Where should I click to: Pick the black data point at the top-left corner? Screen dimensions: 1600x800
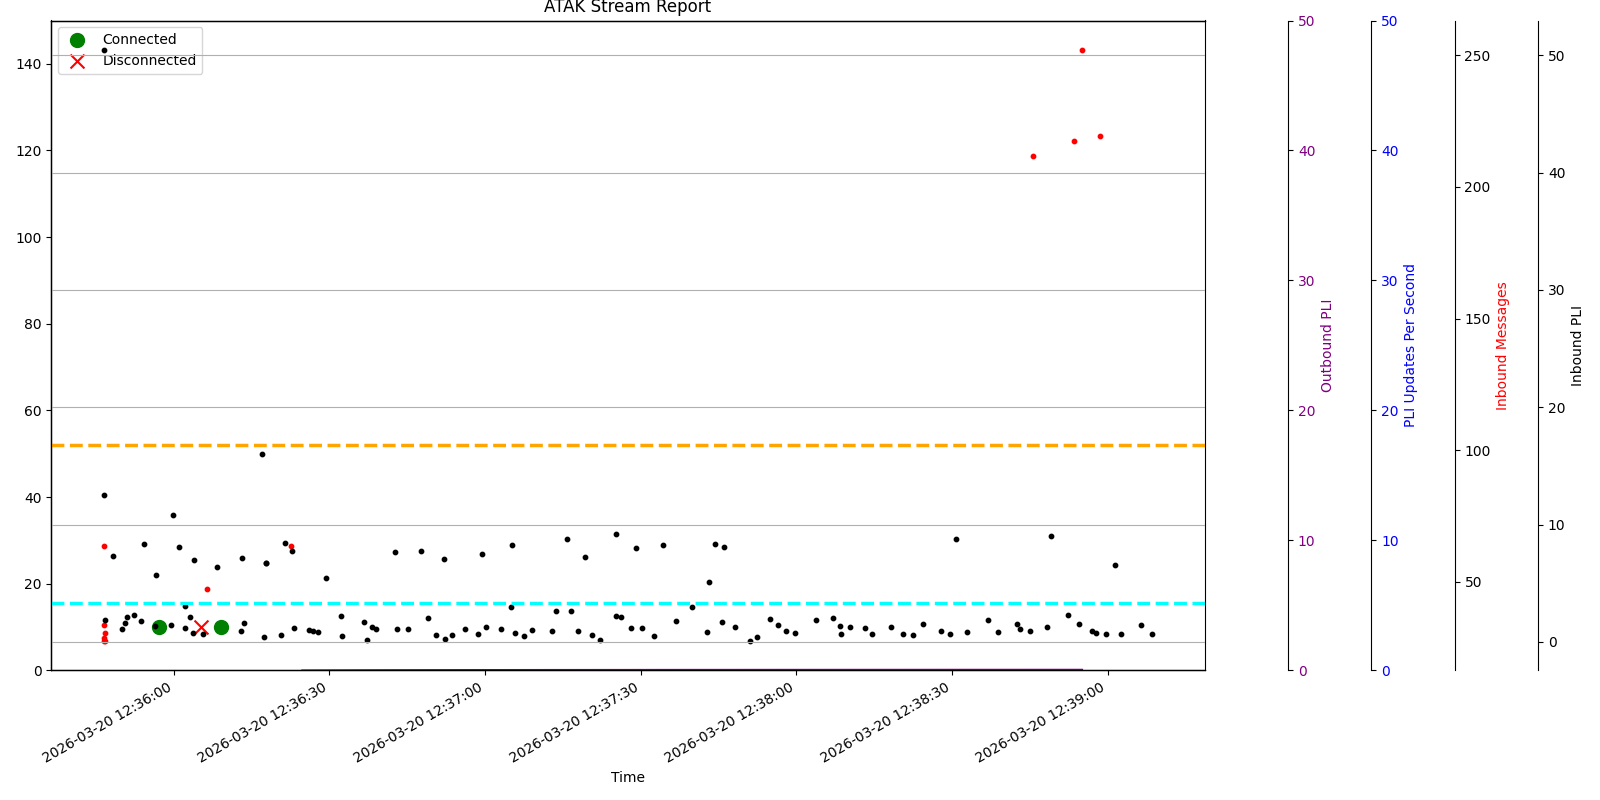click(104, 50)
